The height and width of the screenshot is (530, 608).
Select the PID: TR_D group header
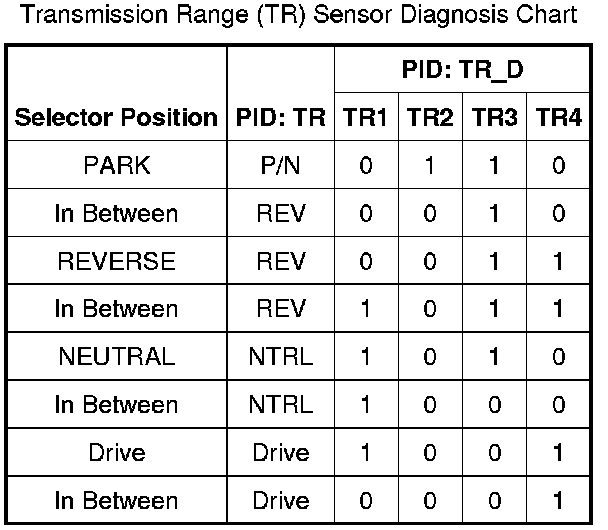(x=463, y=70)
